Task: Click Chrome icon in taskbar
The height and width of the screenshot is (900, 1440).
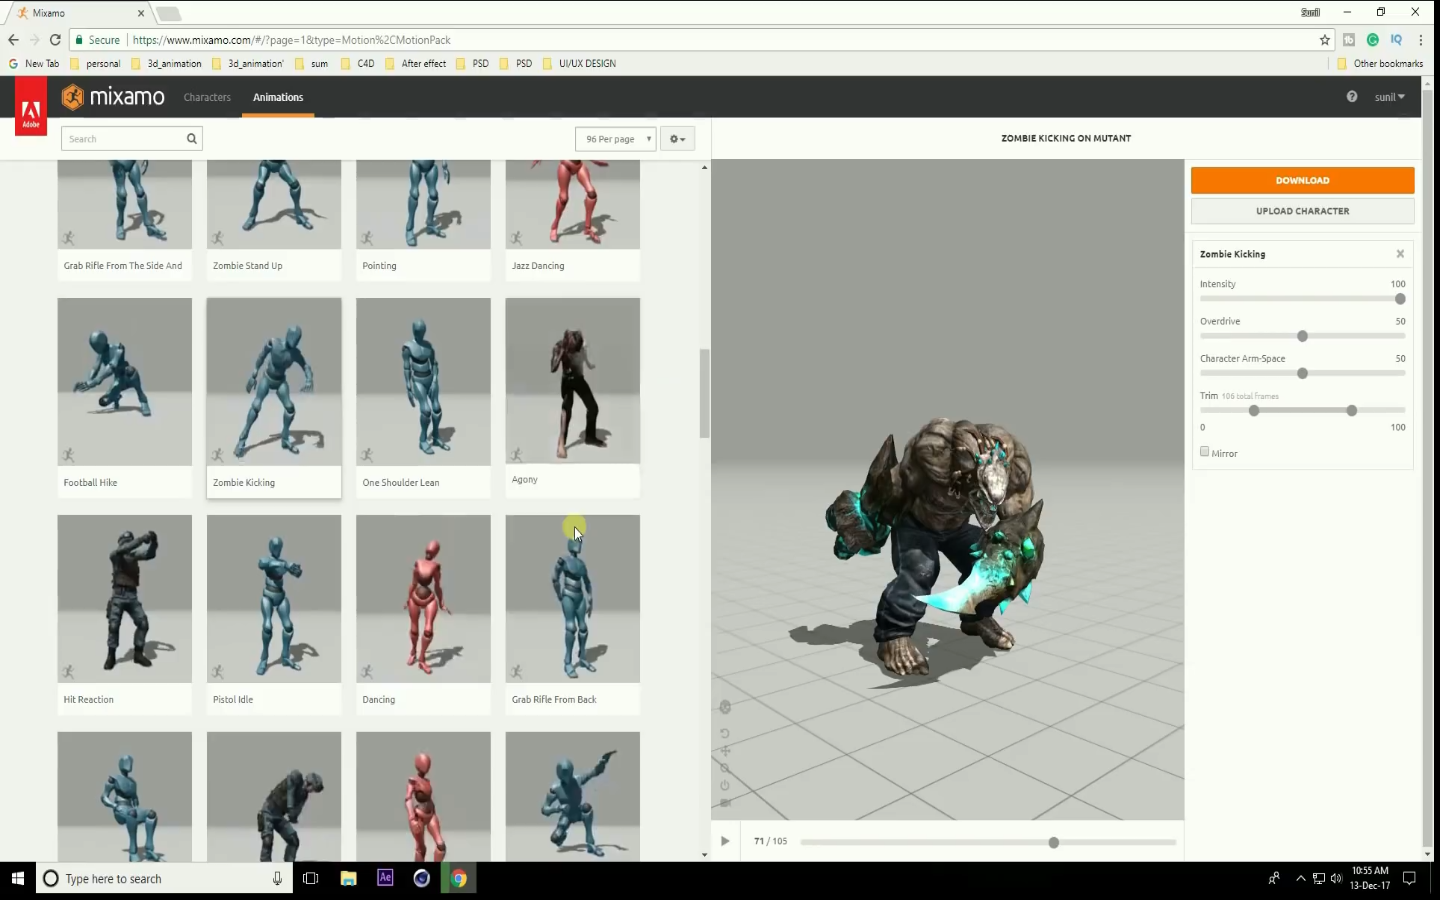Action: tap(459, 878)
